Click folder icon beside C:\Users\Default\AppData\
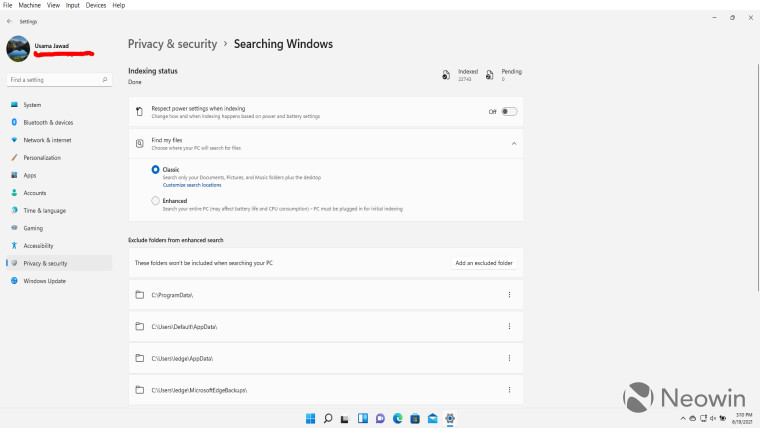Screen dimensions: 760x428 pyautogui.click(x=140, y=326)
